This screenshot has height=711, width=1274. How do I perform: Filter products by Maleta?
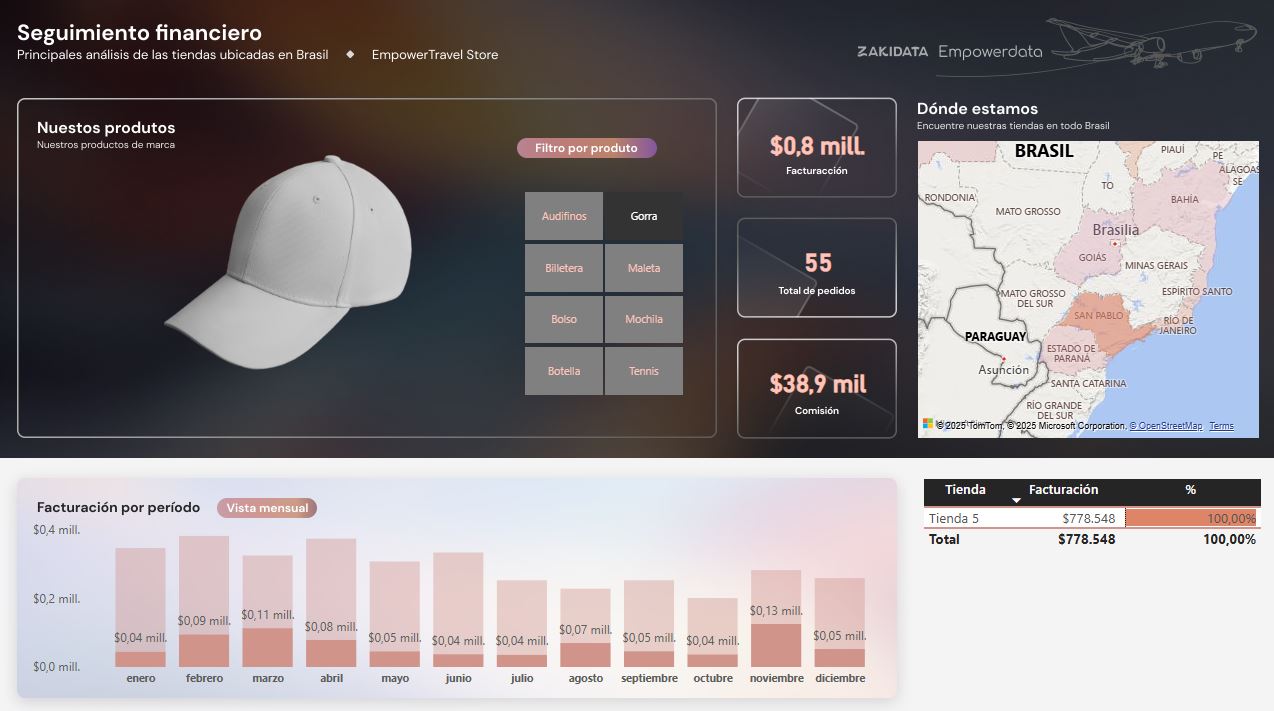[644, 268]
